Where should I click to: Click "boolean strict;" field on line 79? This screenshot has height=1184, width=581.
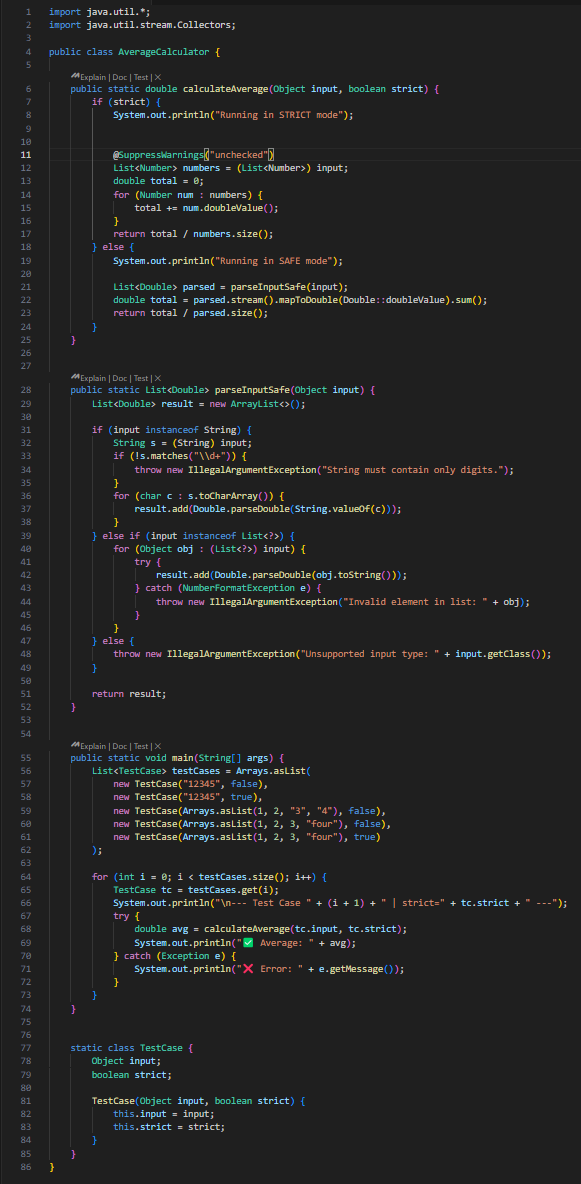(x=132, y=1075)
